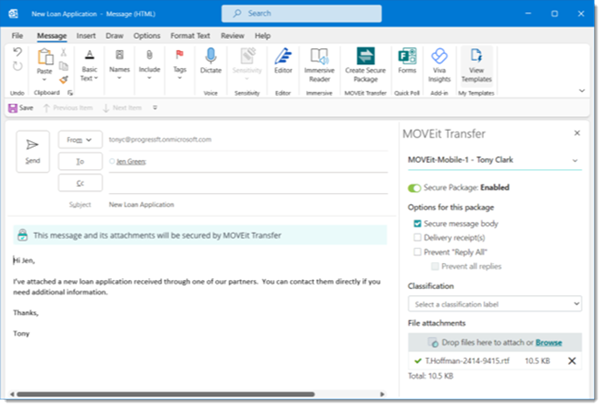This screenshot has width=602, height=407.
Task: Open the Tags flag menu
Action: coord(179,64)
